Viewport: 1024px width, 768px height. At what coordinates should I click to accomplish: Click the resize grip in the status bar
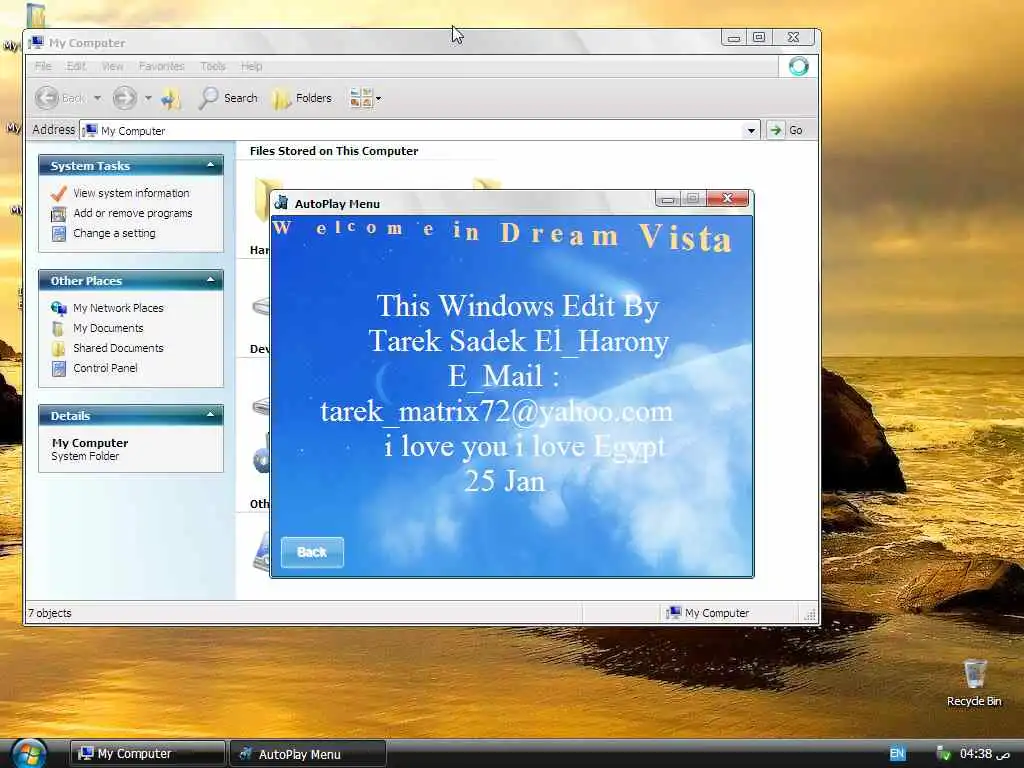click(810, 614)
